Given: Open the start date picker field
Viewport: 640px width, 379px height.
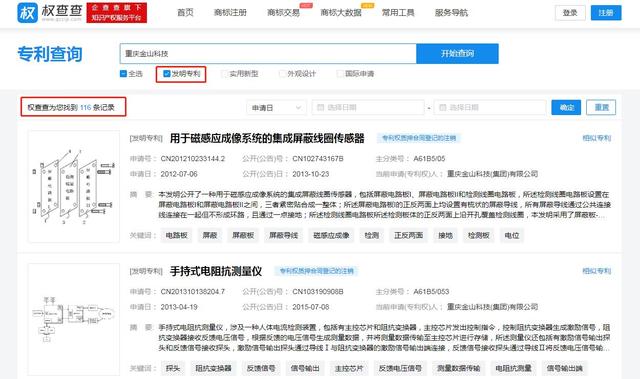Looking at the screenshot, I should pos(368,108).
